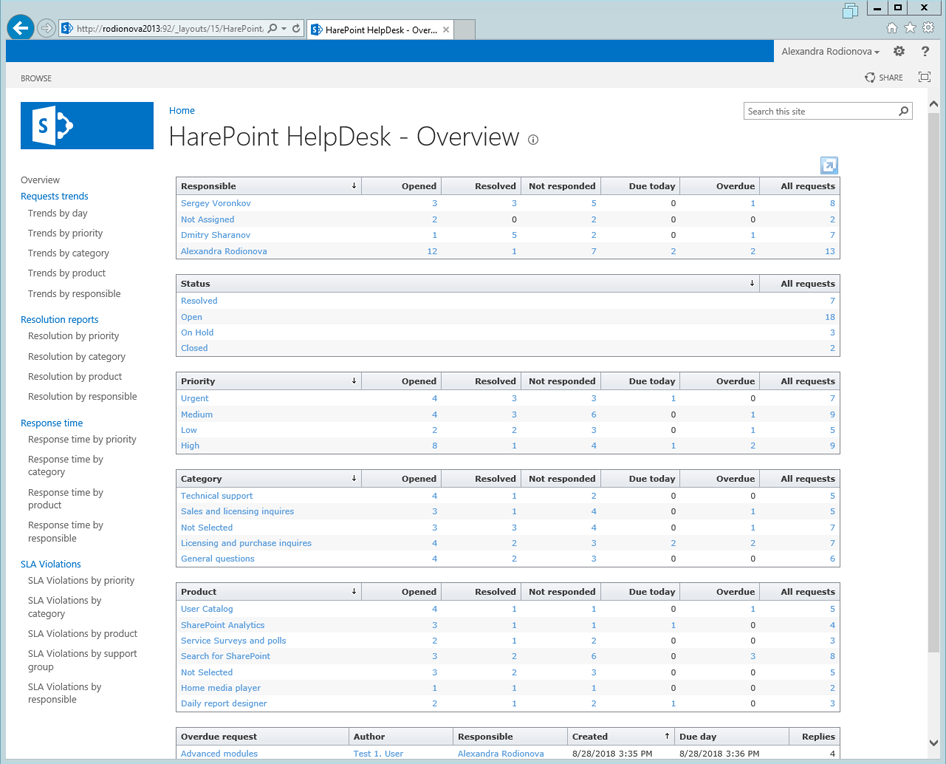
Task: Open the Favorites star icon
Action: (910, 28)
